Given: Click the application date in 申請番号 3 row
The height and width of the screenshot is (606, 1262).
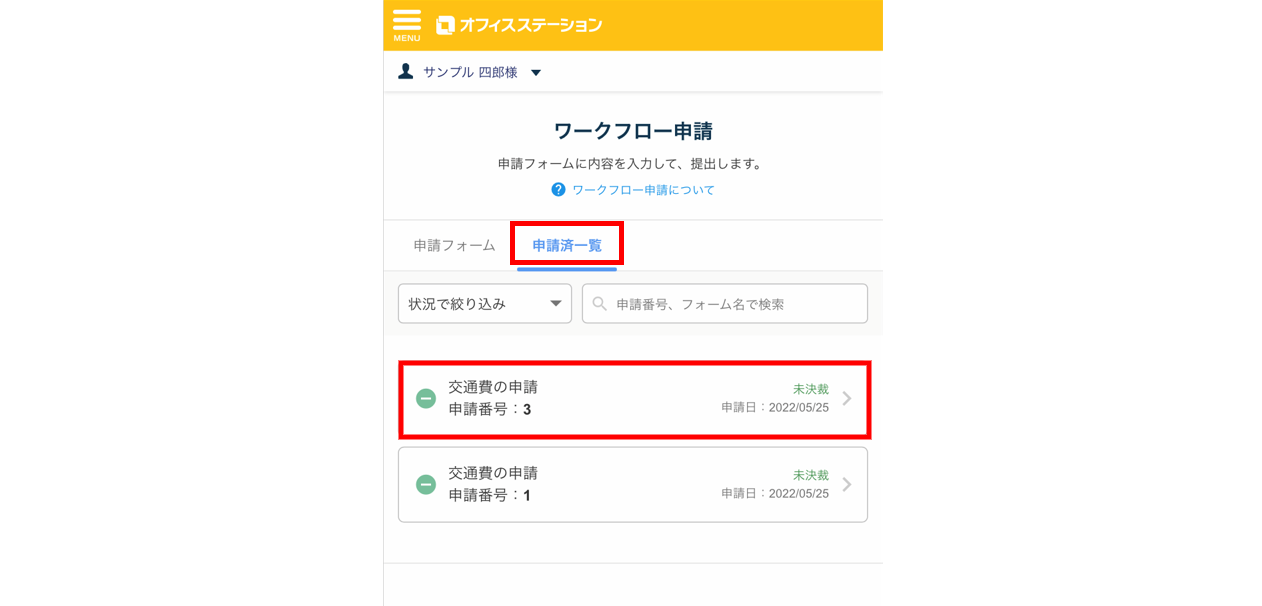Looking at the screenshot, I should (775, 408).
